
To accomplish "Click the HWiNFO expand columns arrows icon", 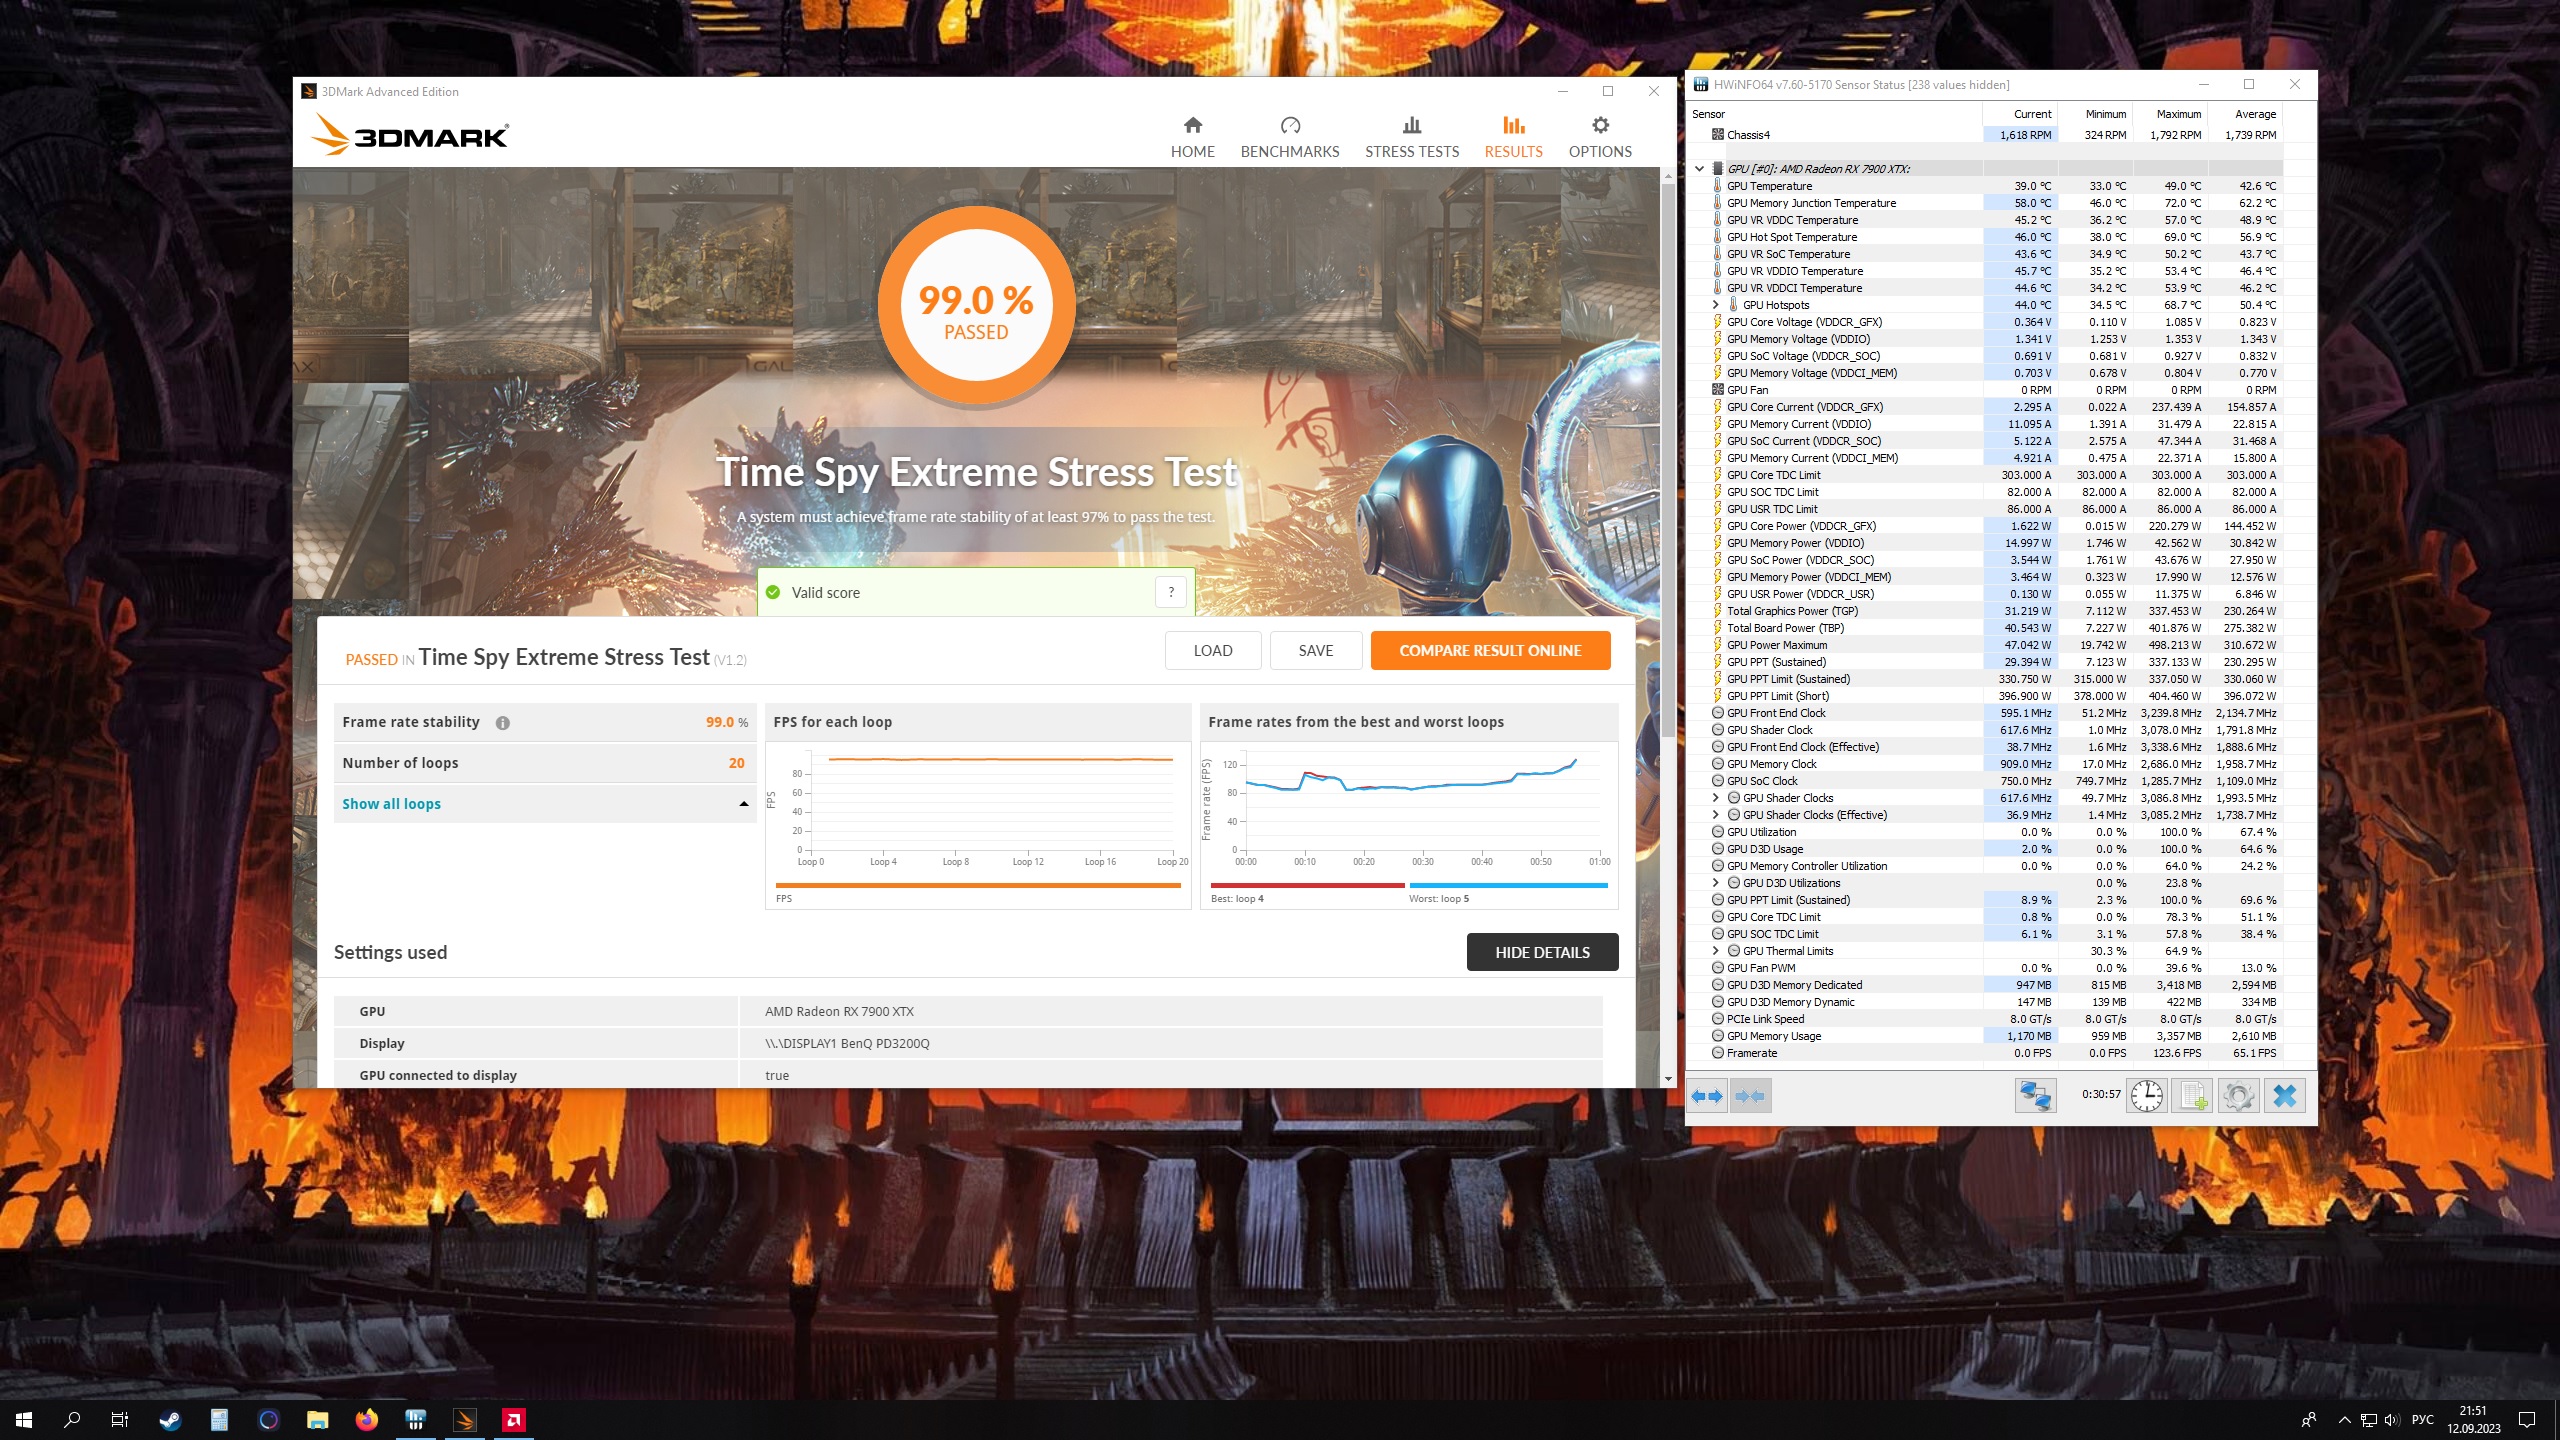I will coord(1707,1096).
